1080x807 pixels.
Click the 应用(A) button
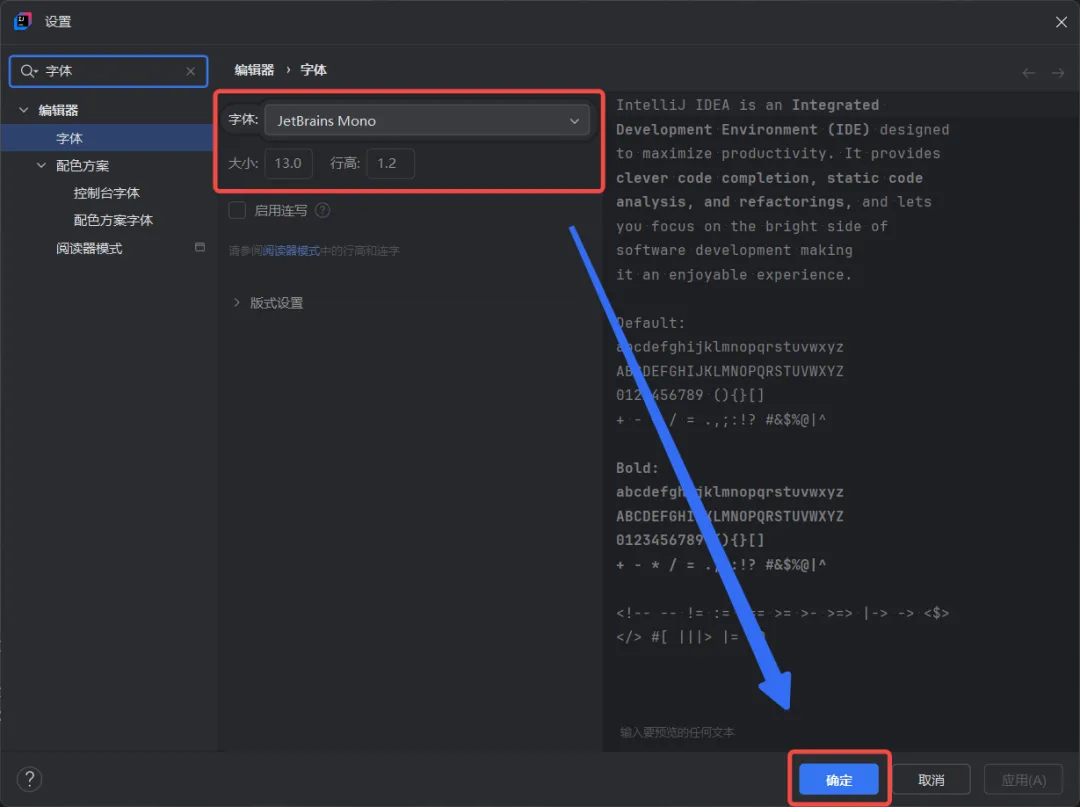(1024, 780)
